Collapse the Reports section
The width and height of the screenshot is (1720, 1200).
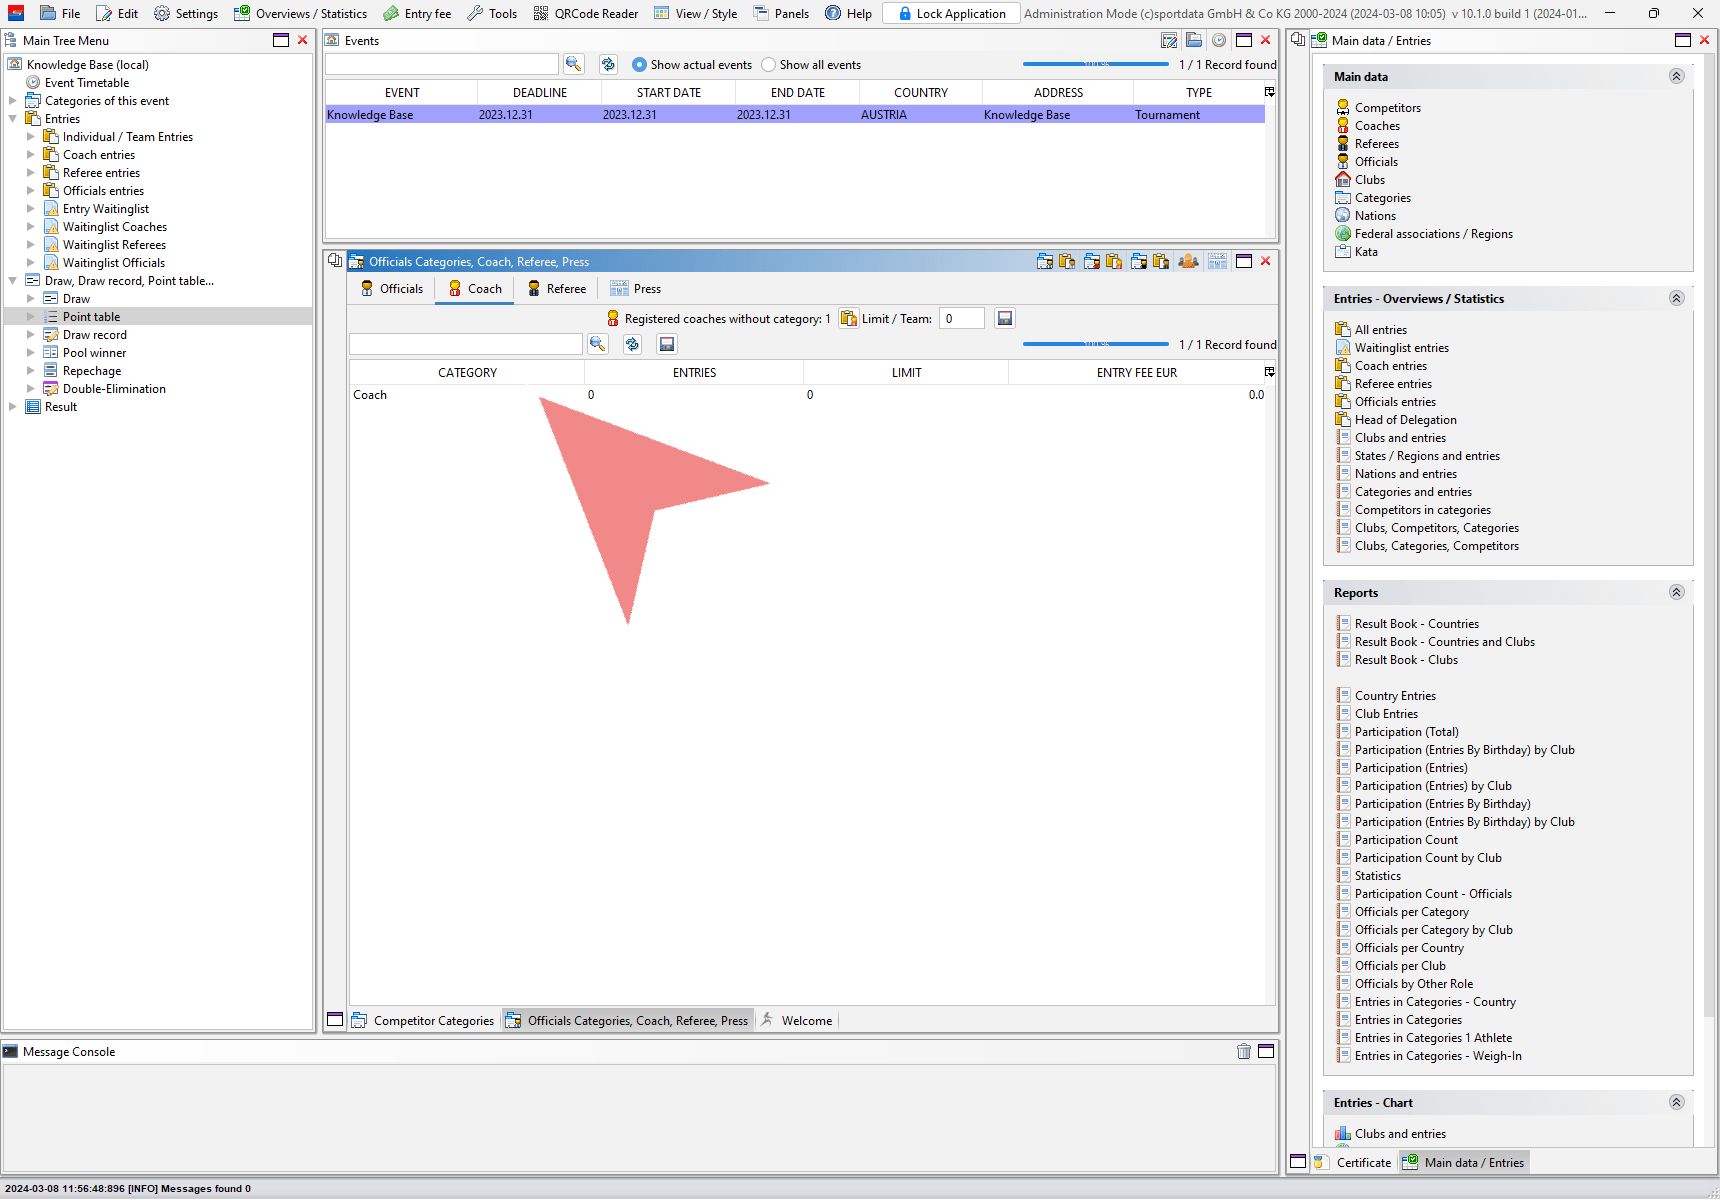pyautogui.click(x=1677, y=592)
